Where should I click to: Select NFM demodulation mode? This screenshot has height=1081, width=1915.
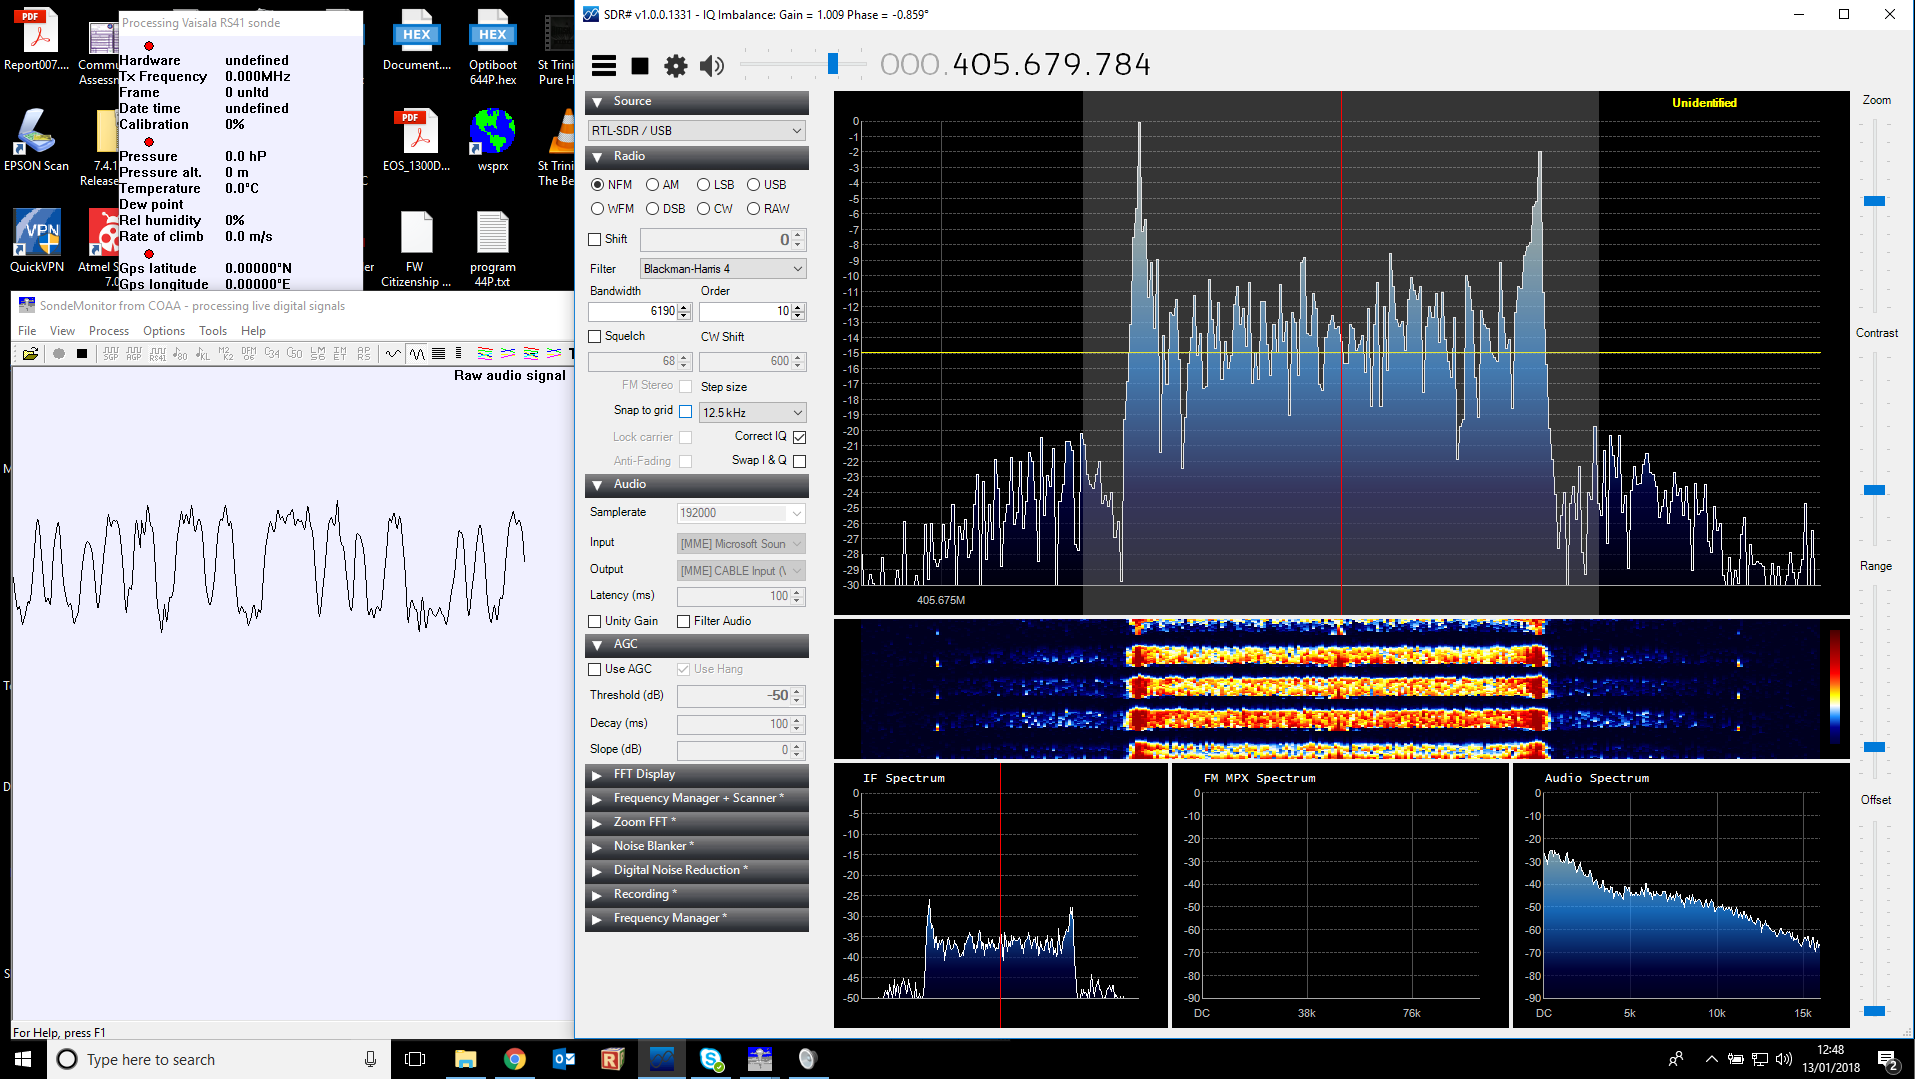tap(597, 185)
